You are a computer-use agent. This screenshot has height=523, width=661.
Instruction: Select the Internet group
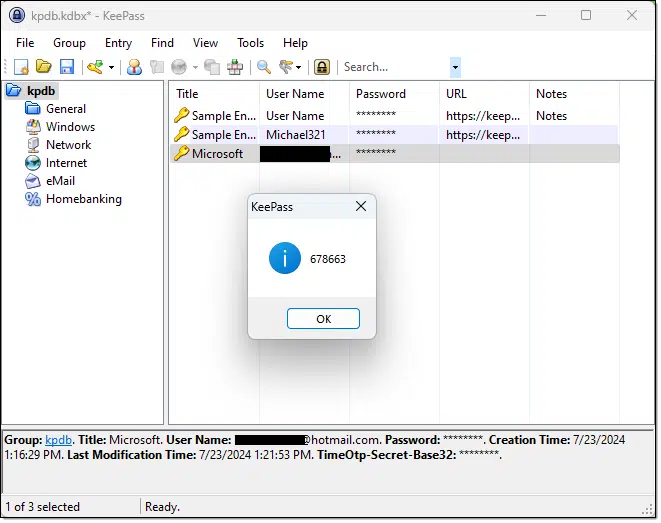66,163
